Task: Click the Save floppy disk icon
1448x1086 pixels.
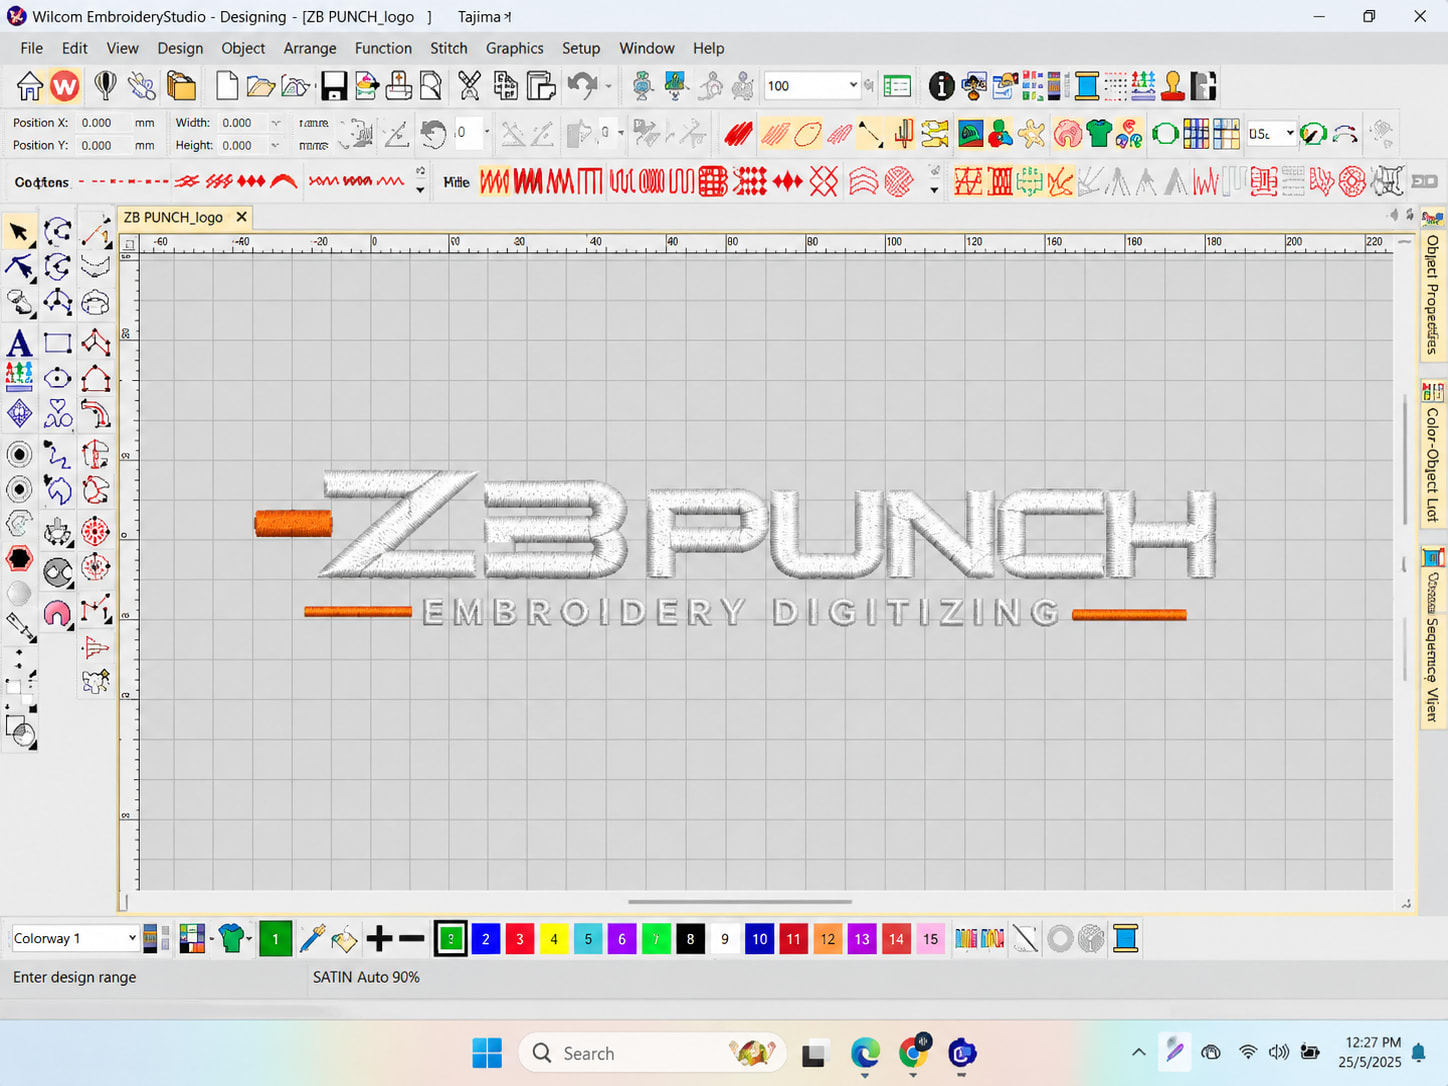Action: [x=334, y=86]
